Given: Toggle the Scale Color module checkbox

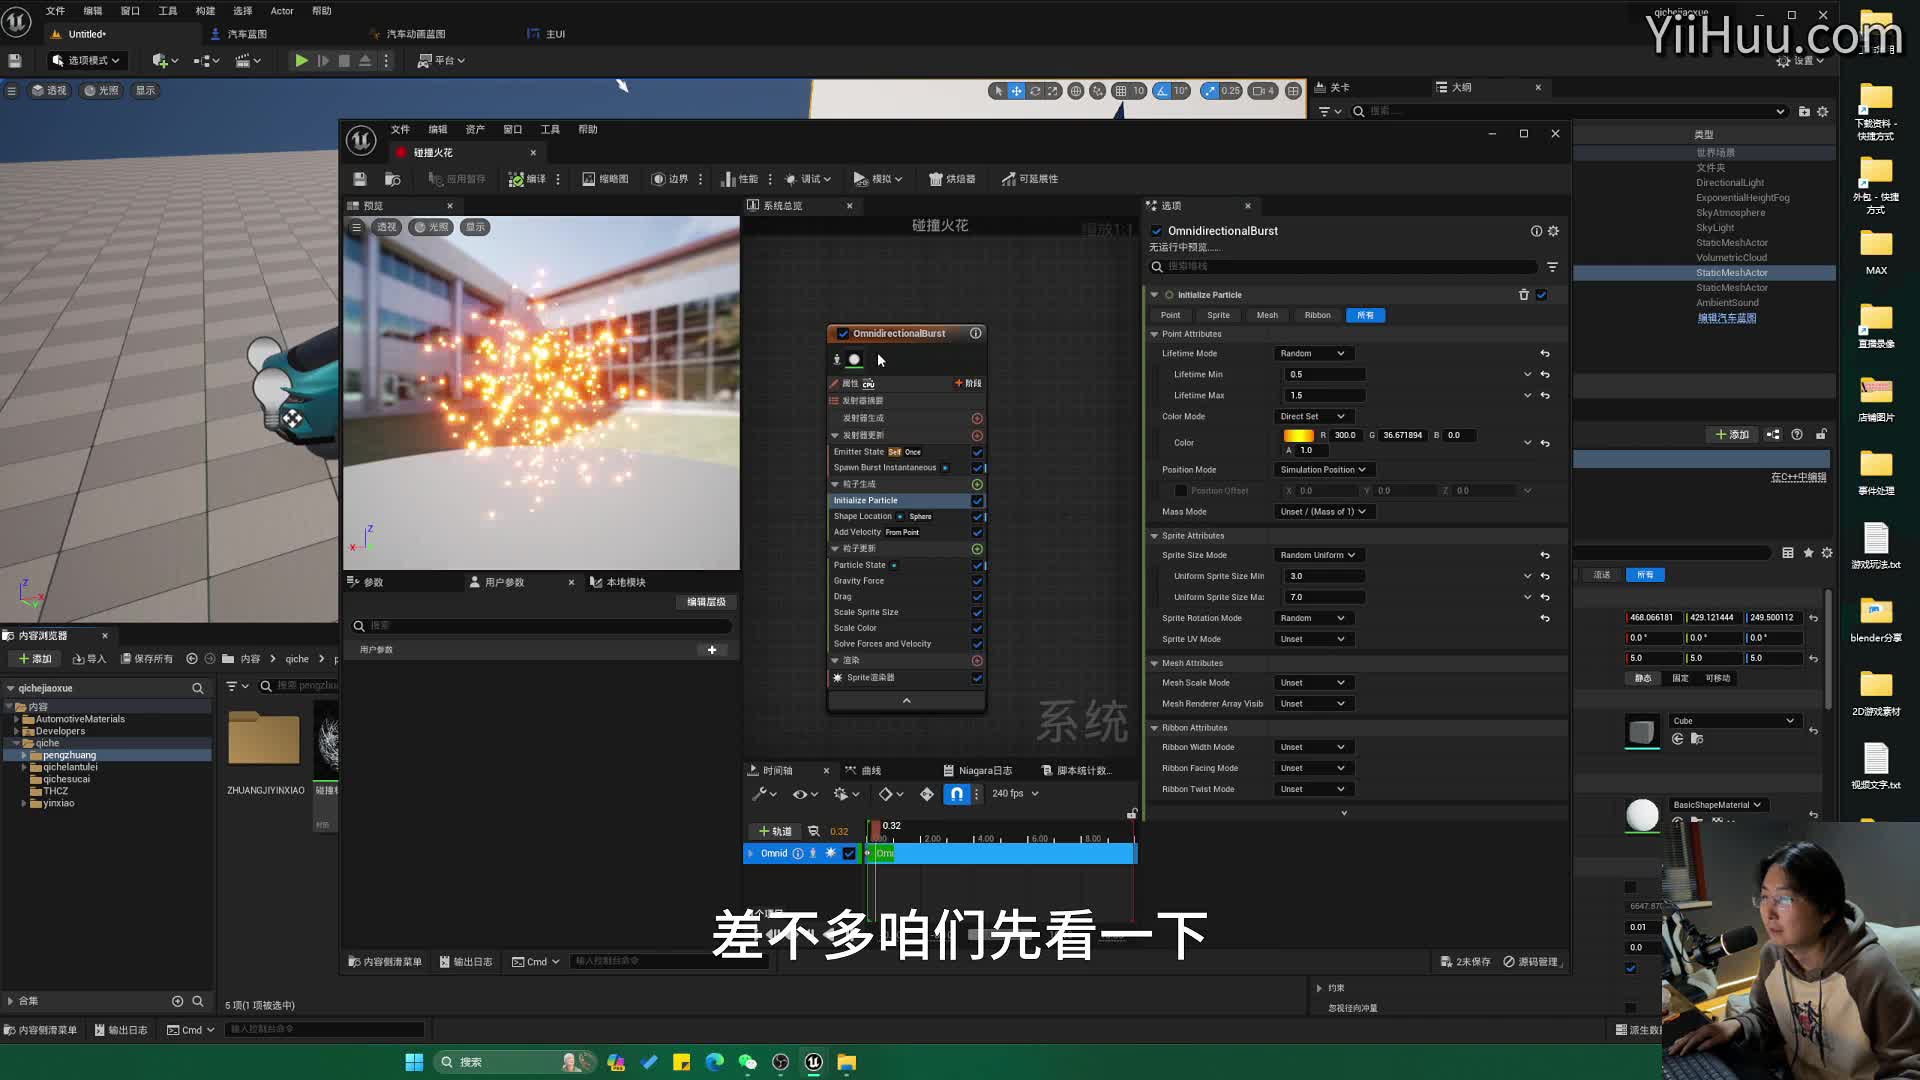Looking at the screenshot, I should point(977,629).
